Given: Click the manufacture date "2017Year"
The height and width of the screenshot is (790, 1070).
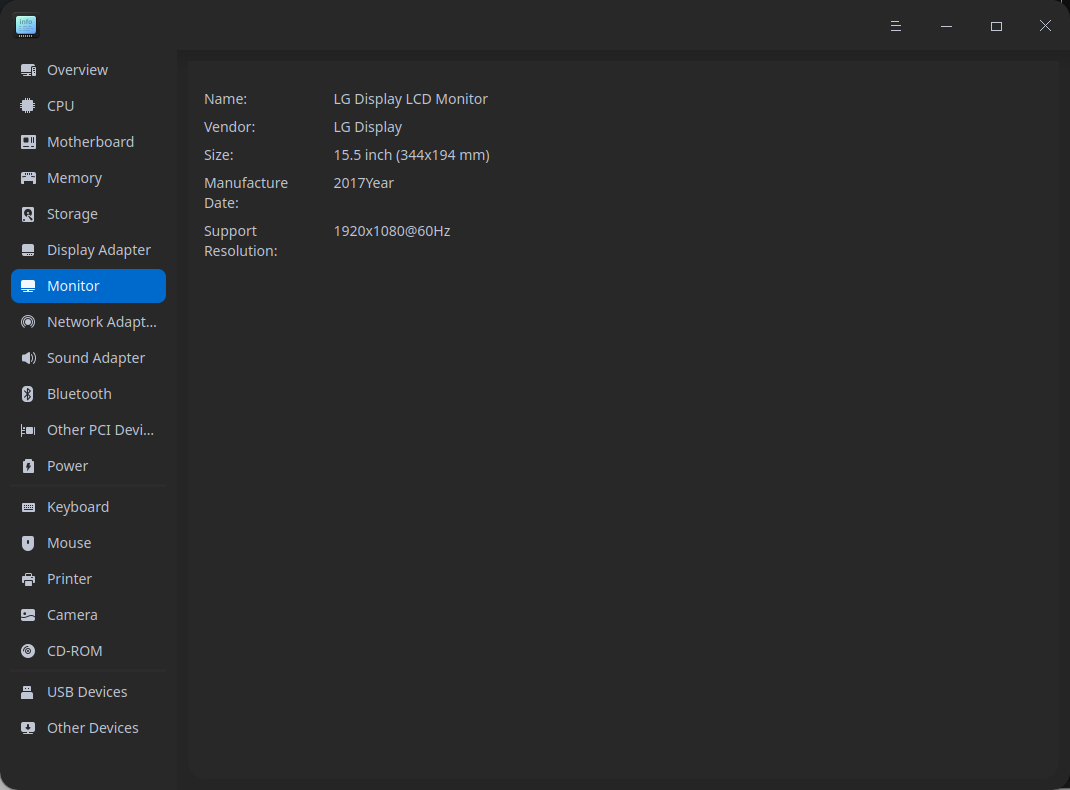Looking at the screenshot, I should click(x=364, y=184).
